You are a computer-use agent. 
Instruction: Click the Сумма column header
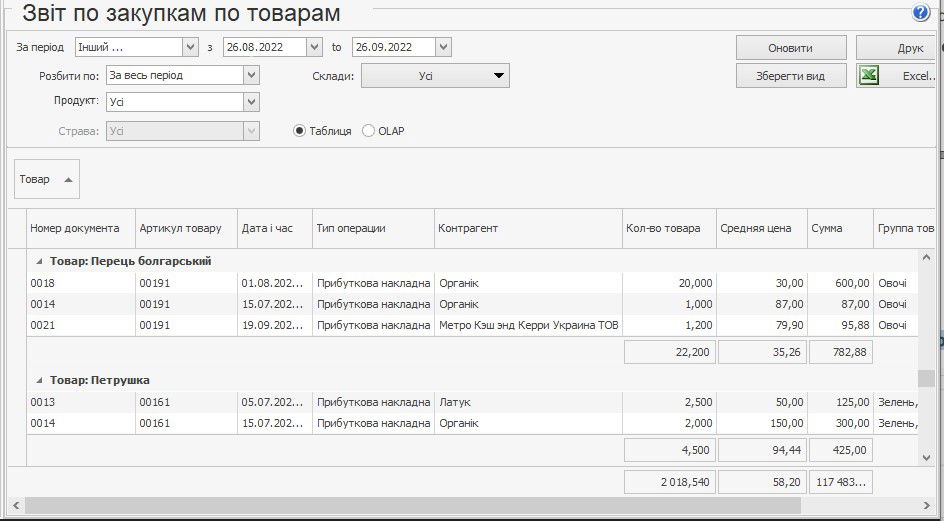tap(827, 228)
